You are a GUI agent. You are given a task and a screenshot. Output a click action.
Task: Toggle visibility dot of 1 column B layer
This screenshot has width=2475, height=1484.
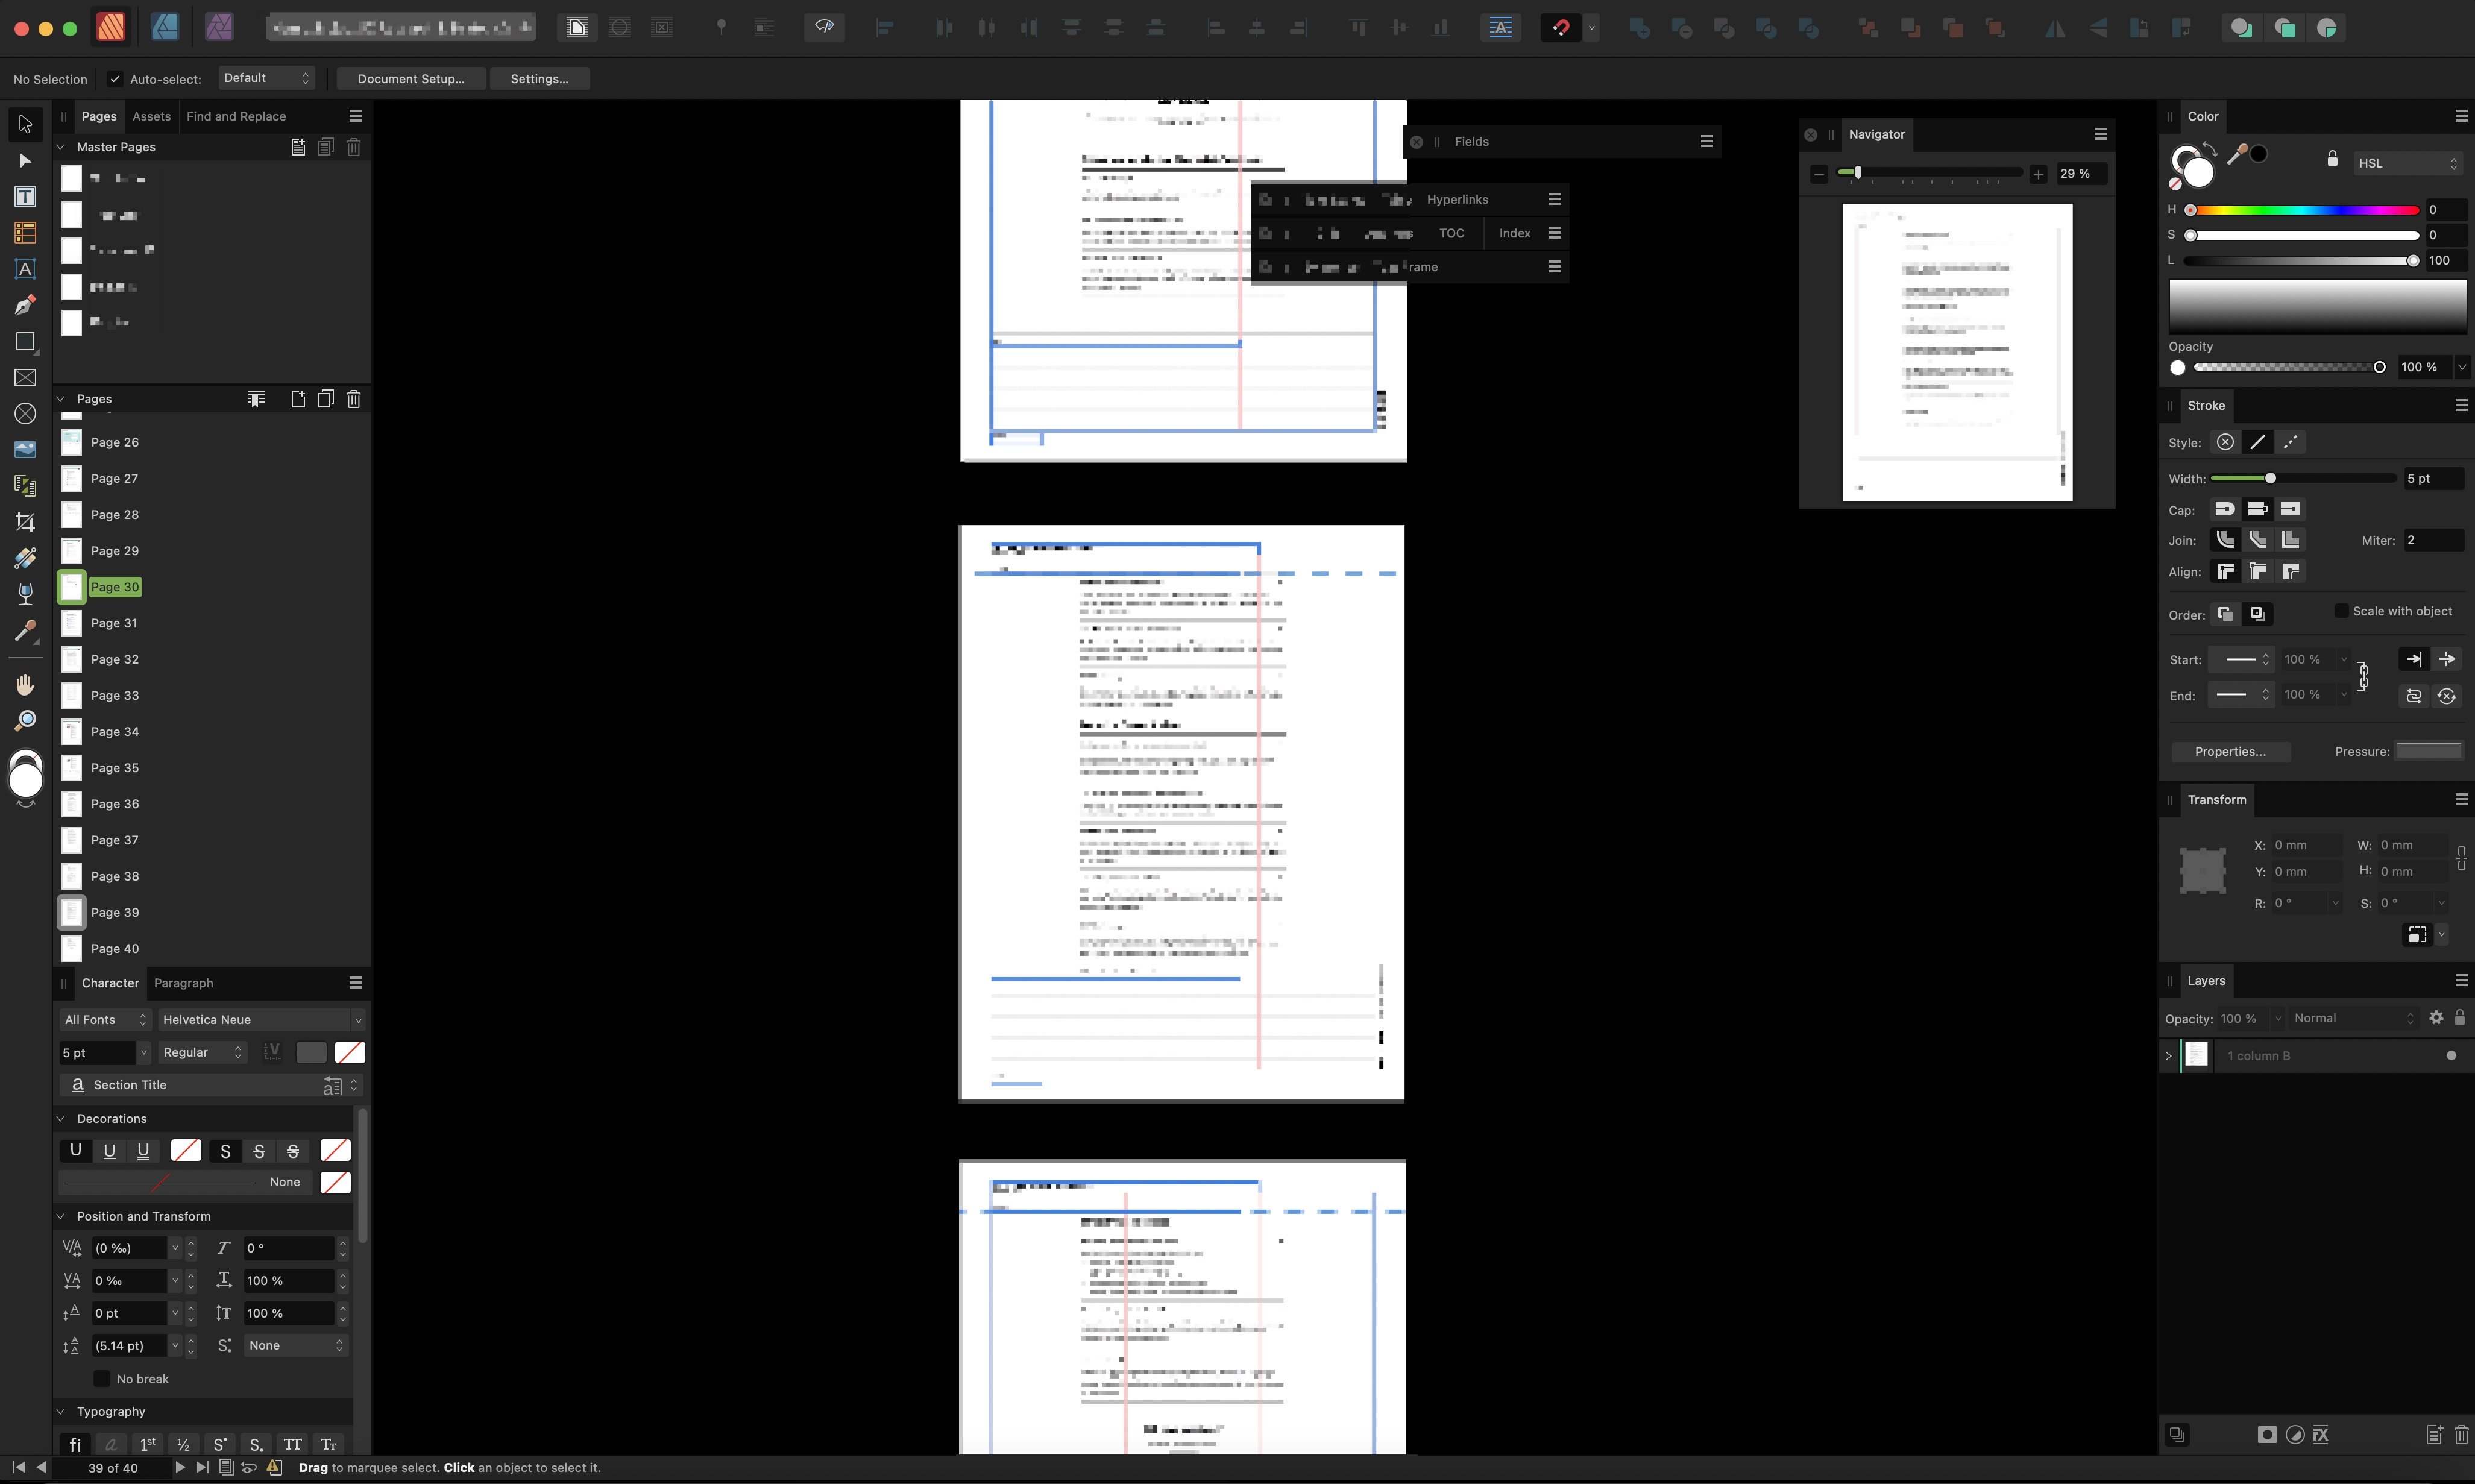(x=2451, y=1056)
